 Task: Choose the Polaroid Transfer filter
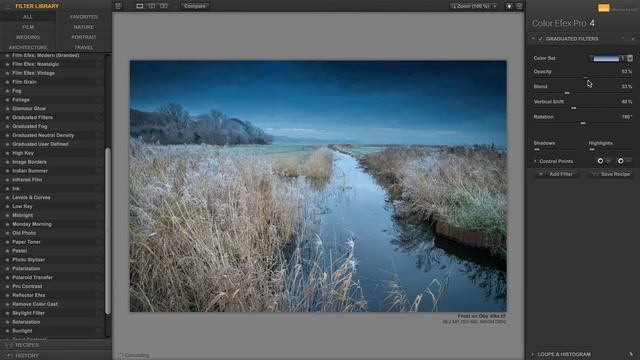coord(33,278)
